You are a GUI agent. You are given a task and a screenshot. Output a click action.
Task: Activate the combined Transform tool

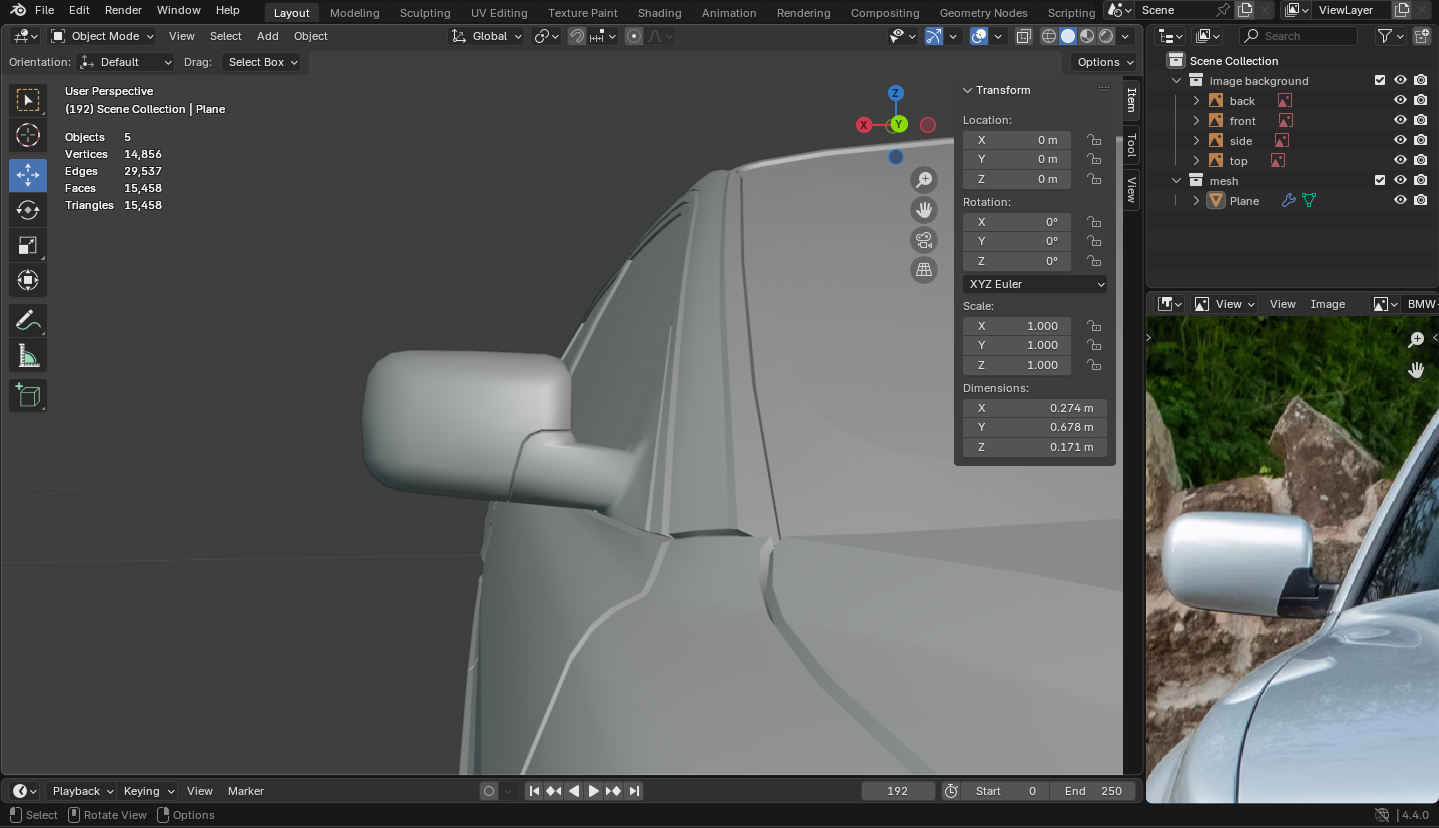click(28, 280)
